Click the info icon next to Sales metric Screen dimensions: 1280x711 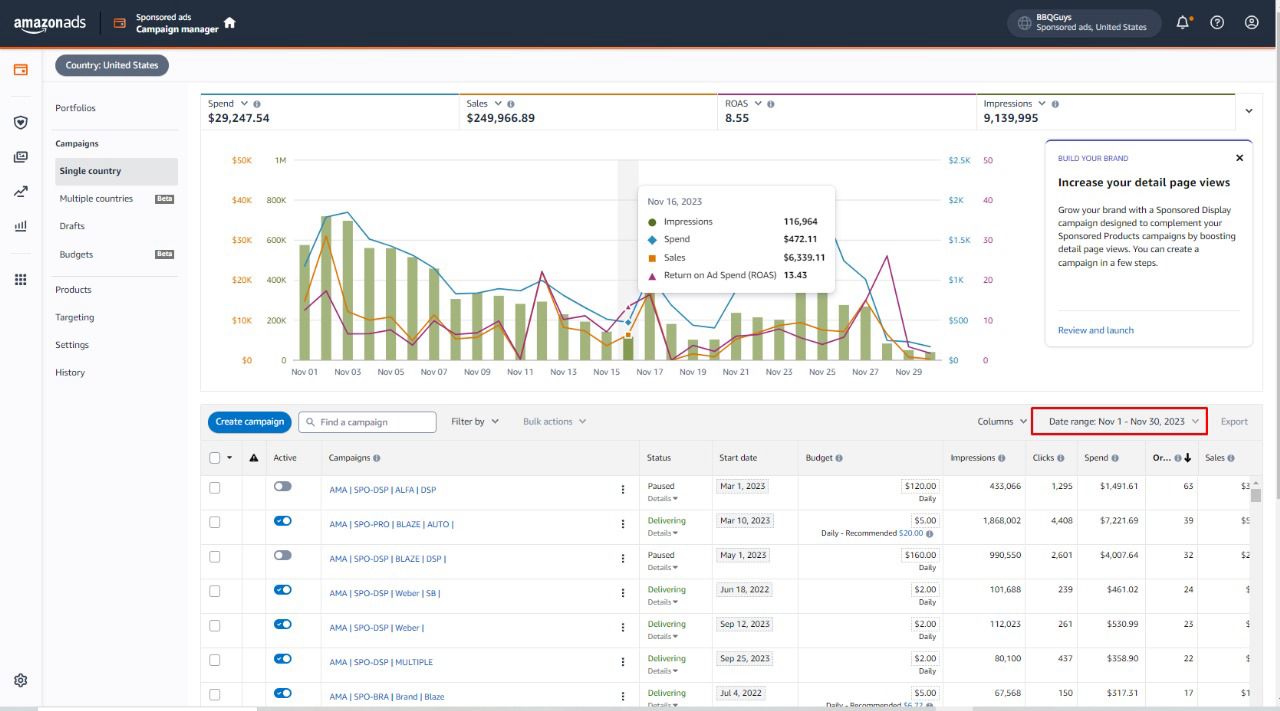tap(511, 104)
